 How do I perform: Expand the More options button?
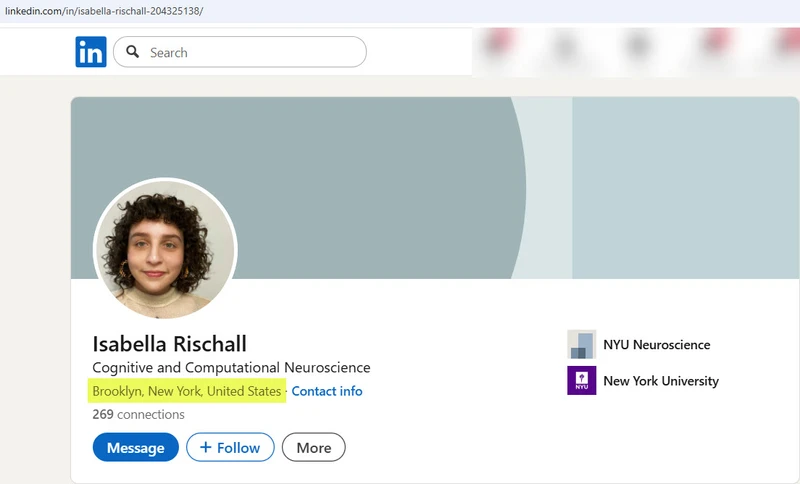pyautogui.click(x=313, y=447)
